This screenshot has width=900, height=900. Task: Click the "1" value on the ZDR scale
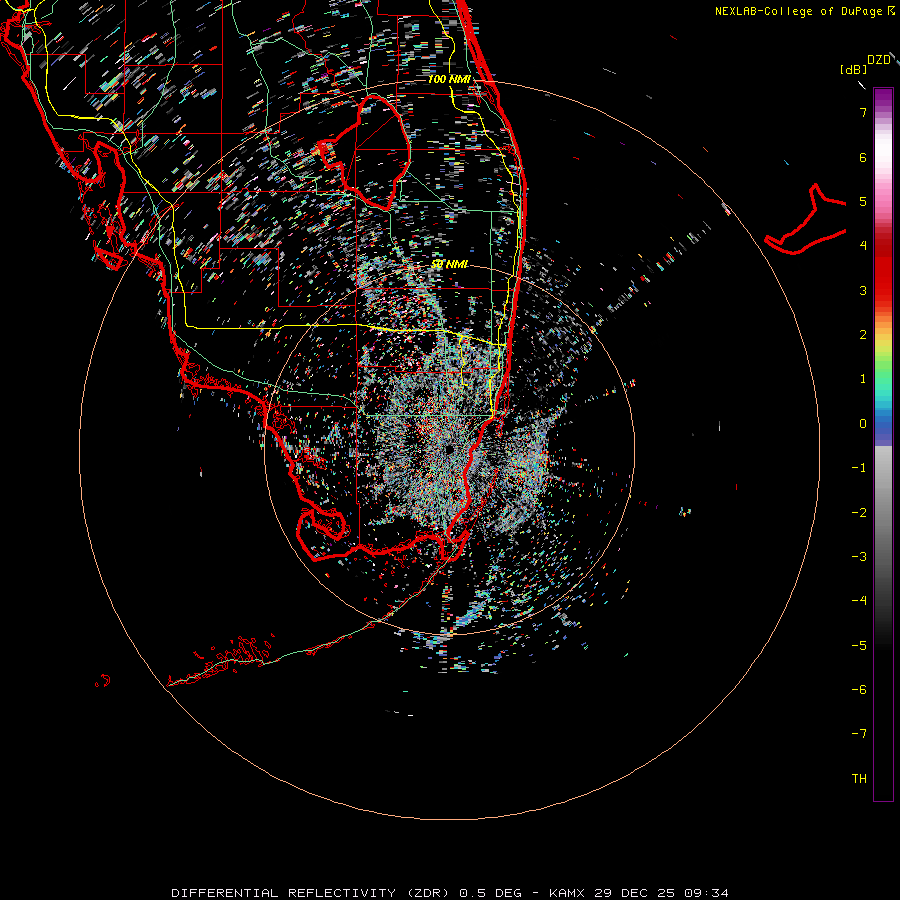click(x=863, y=379)
